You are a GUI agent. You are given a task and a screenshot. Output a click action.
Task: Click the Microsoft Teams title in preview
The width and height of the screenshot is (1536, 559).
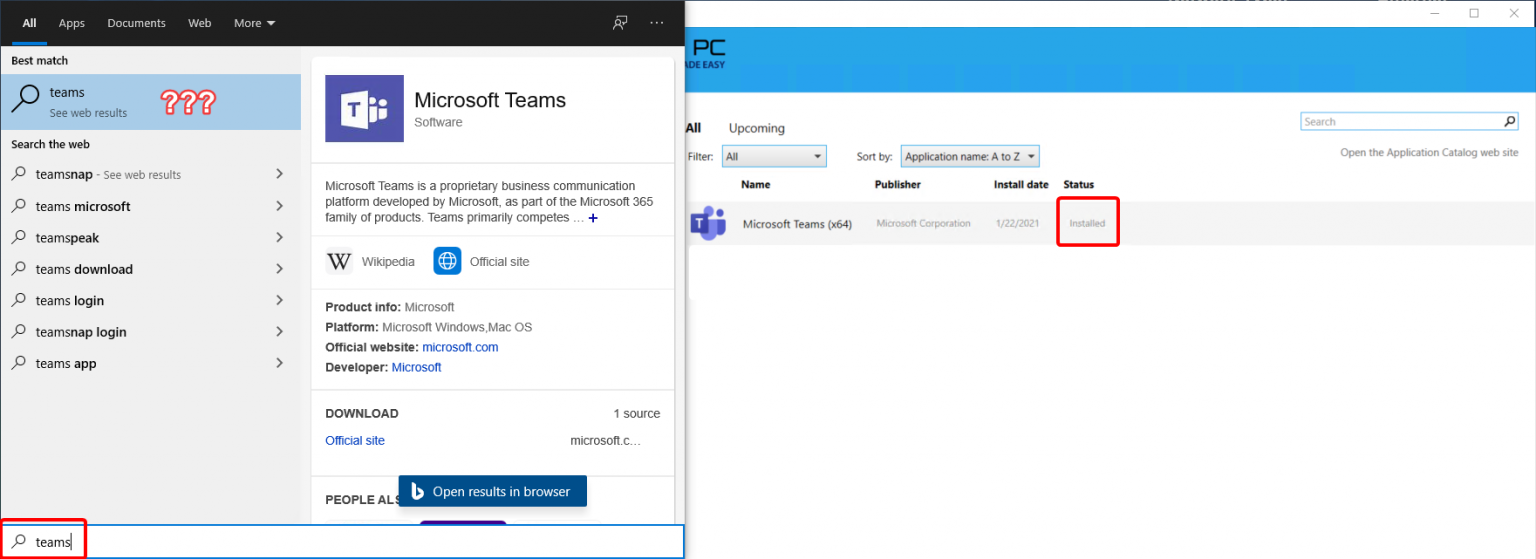[x=490, y=100]
